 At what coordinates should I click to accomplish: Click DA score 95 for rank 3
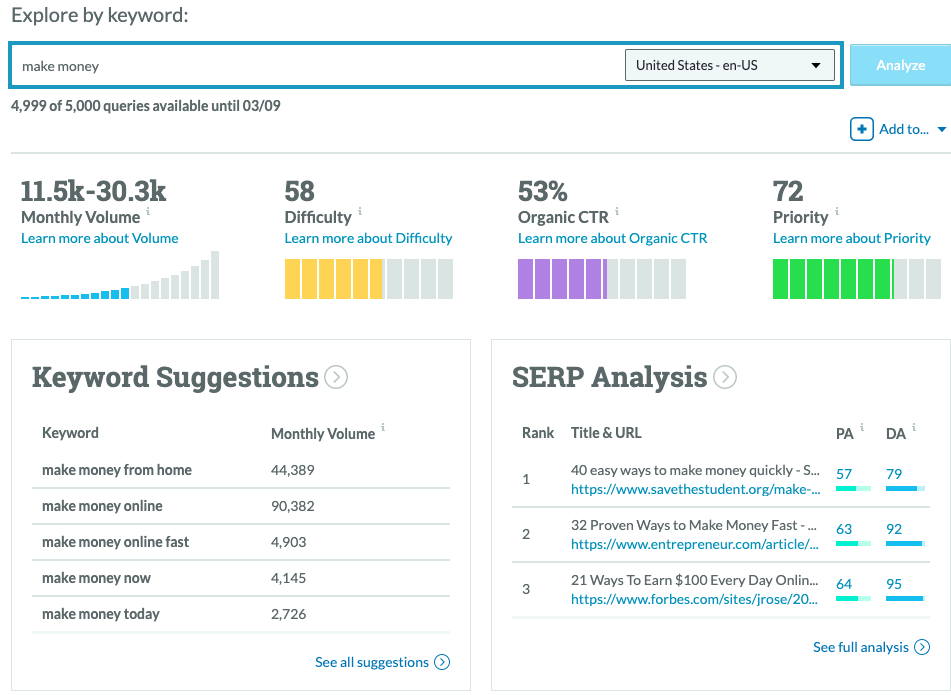894,584
